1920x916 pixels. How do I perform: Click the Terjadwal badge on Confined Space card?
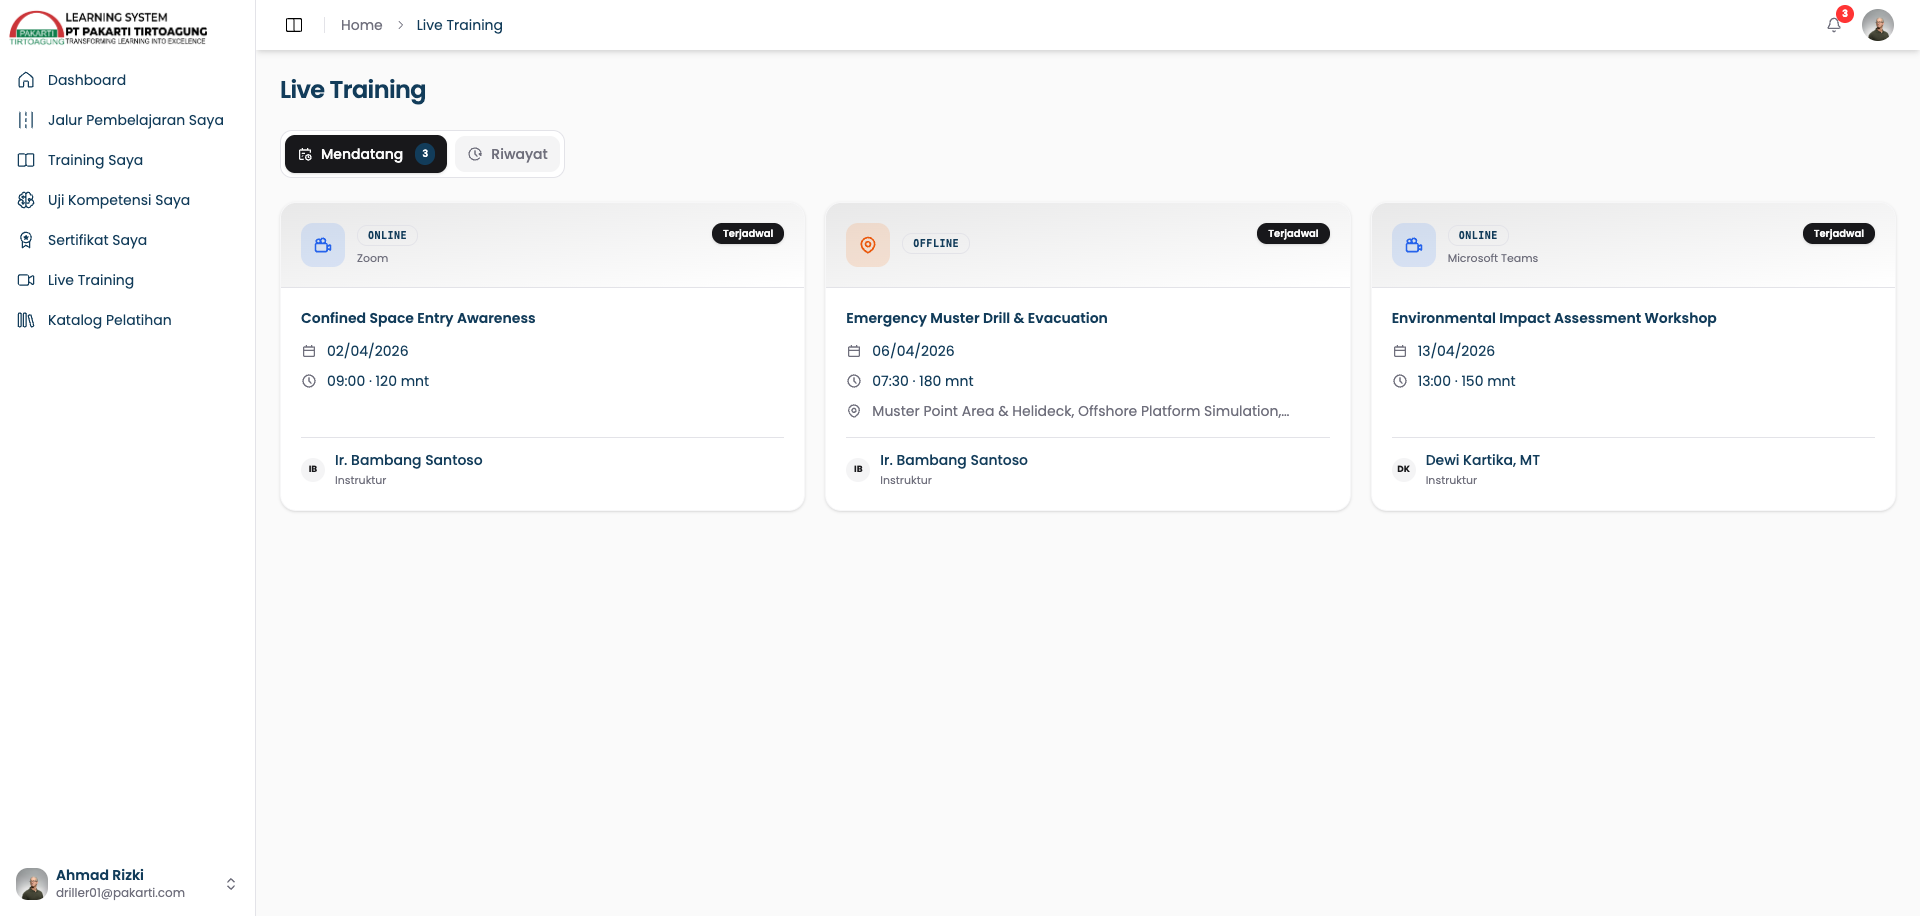pyautogui.click(x=748, y=233)
